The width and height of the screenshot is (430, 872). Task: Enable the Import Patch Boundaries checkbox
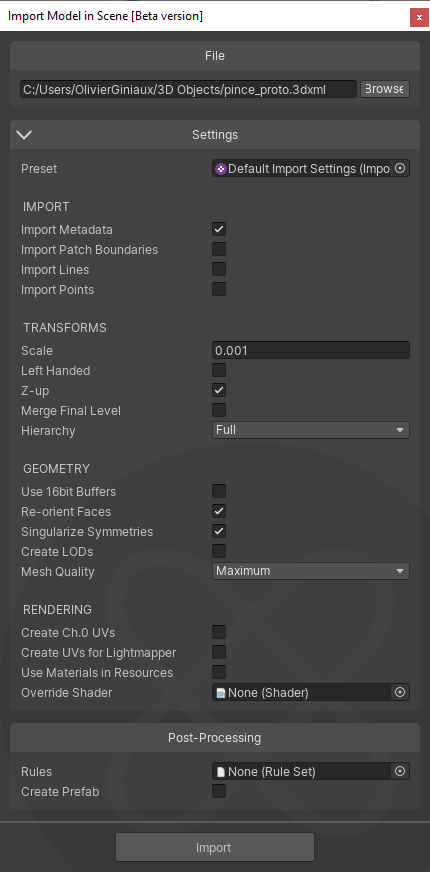click(219, 249)
